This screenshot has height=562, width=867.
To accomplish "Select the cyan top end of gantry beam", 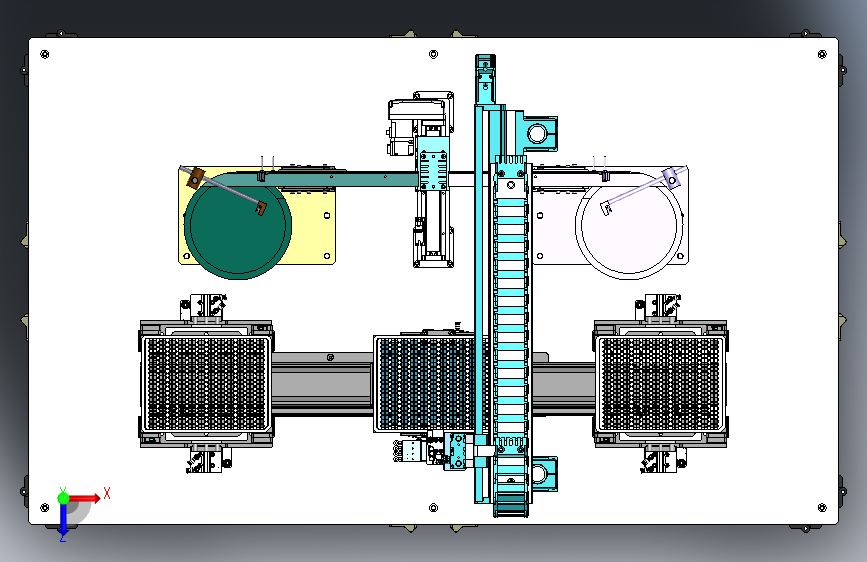I will click(x=485, y=79).
